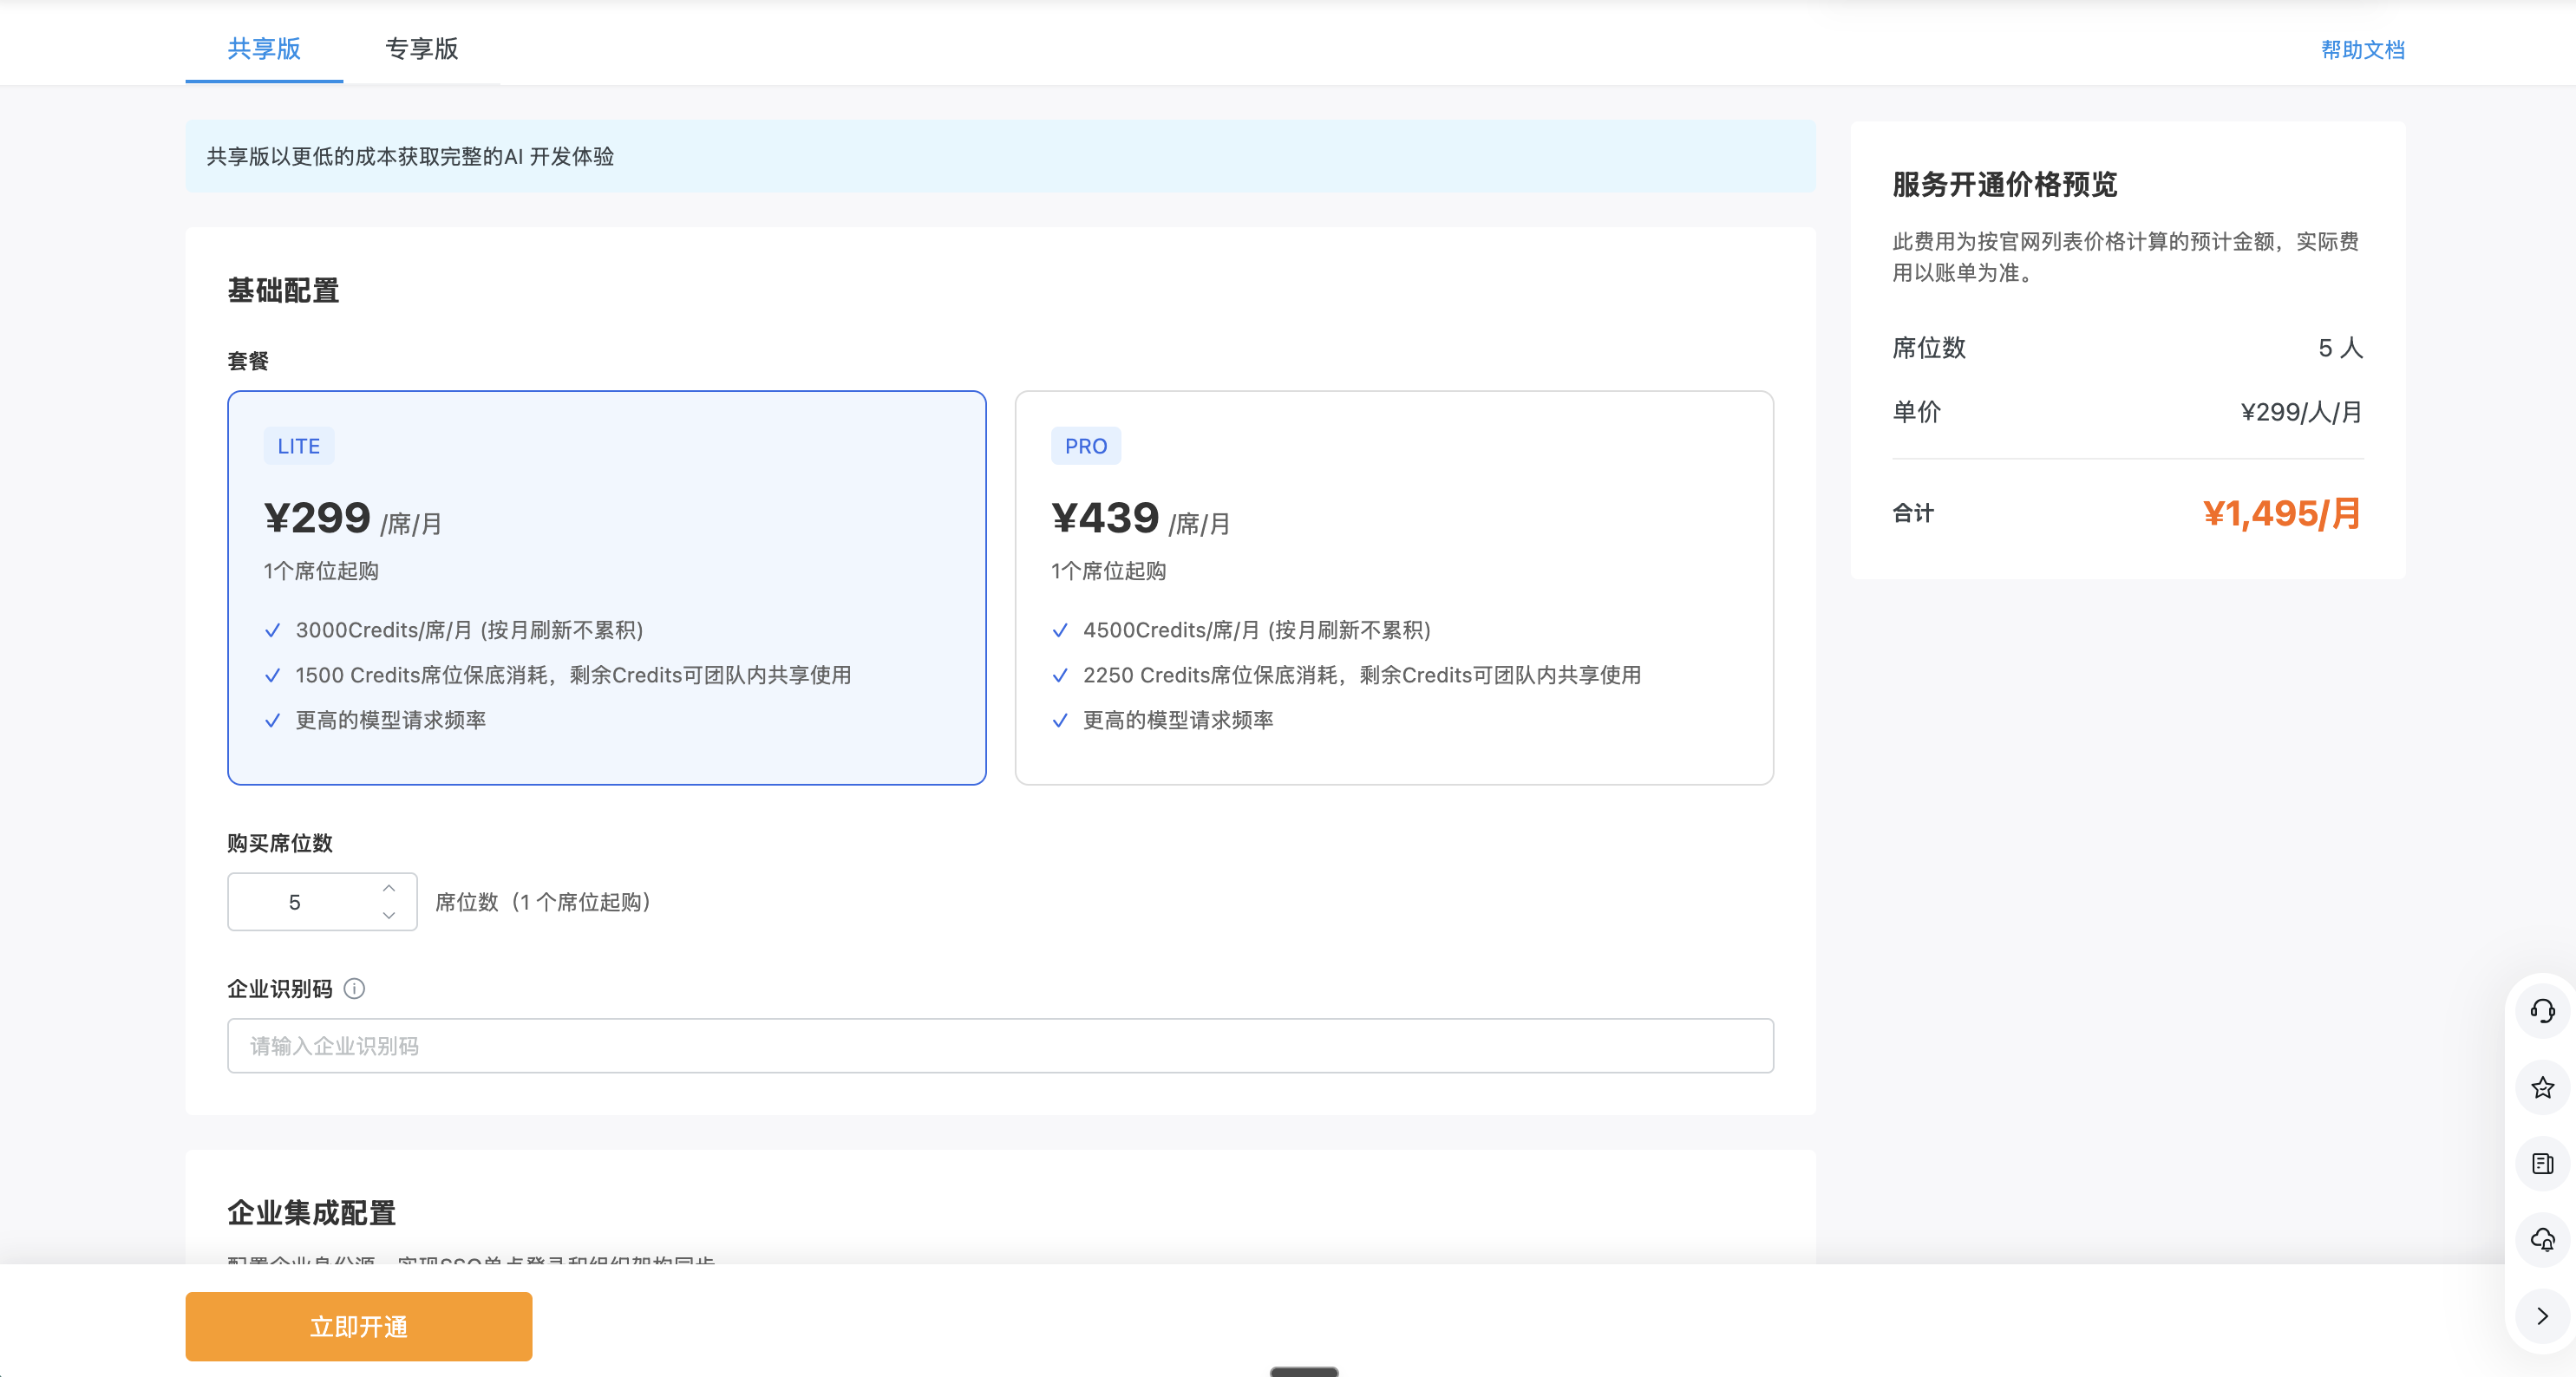The image size is (2576, 1377).
Task: Click the 3000Credits/席/月 feature line
Action: [x=469, y=630]
